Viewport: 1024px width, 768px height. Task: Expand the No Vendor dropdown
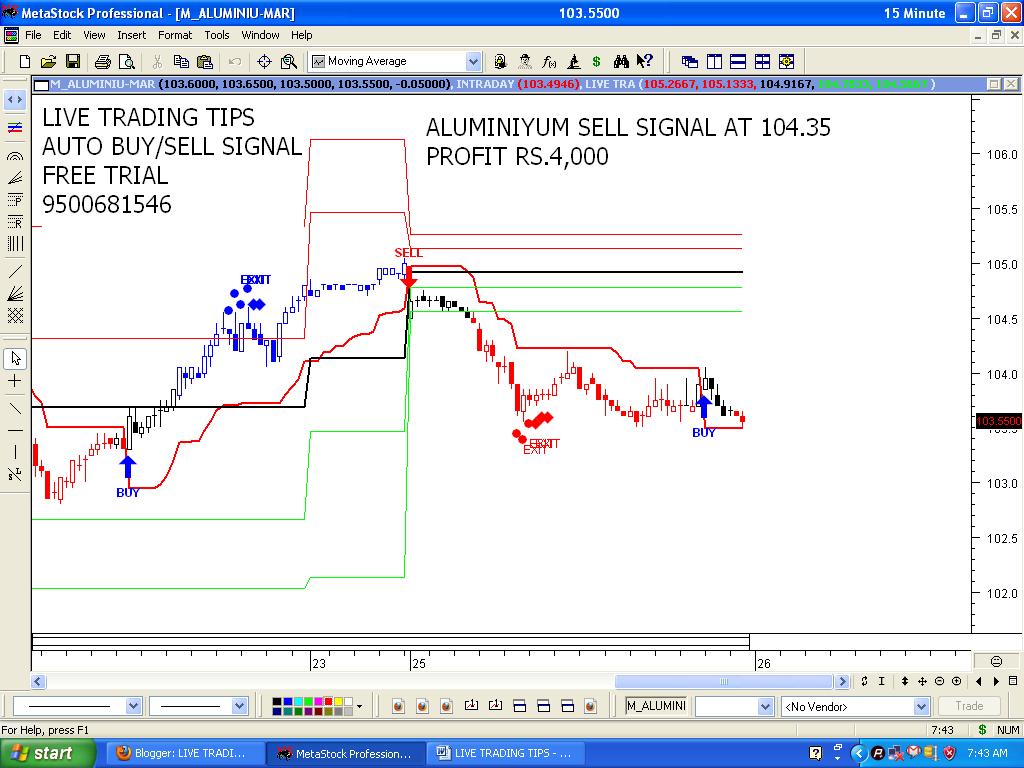(x=921, y=706)
